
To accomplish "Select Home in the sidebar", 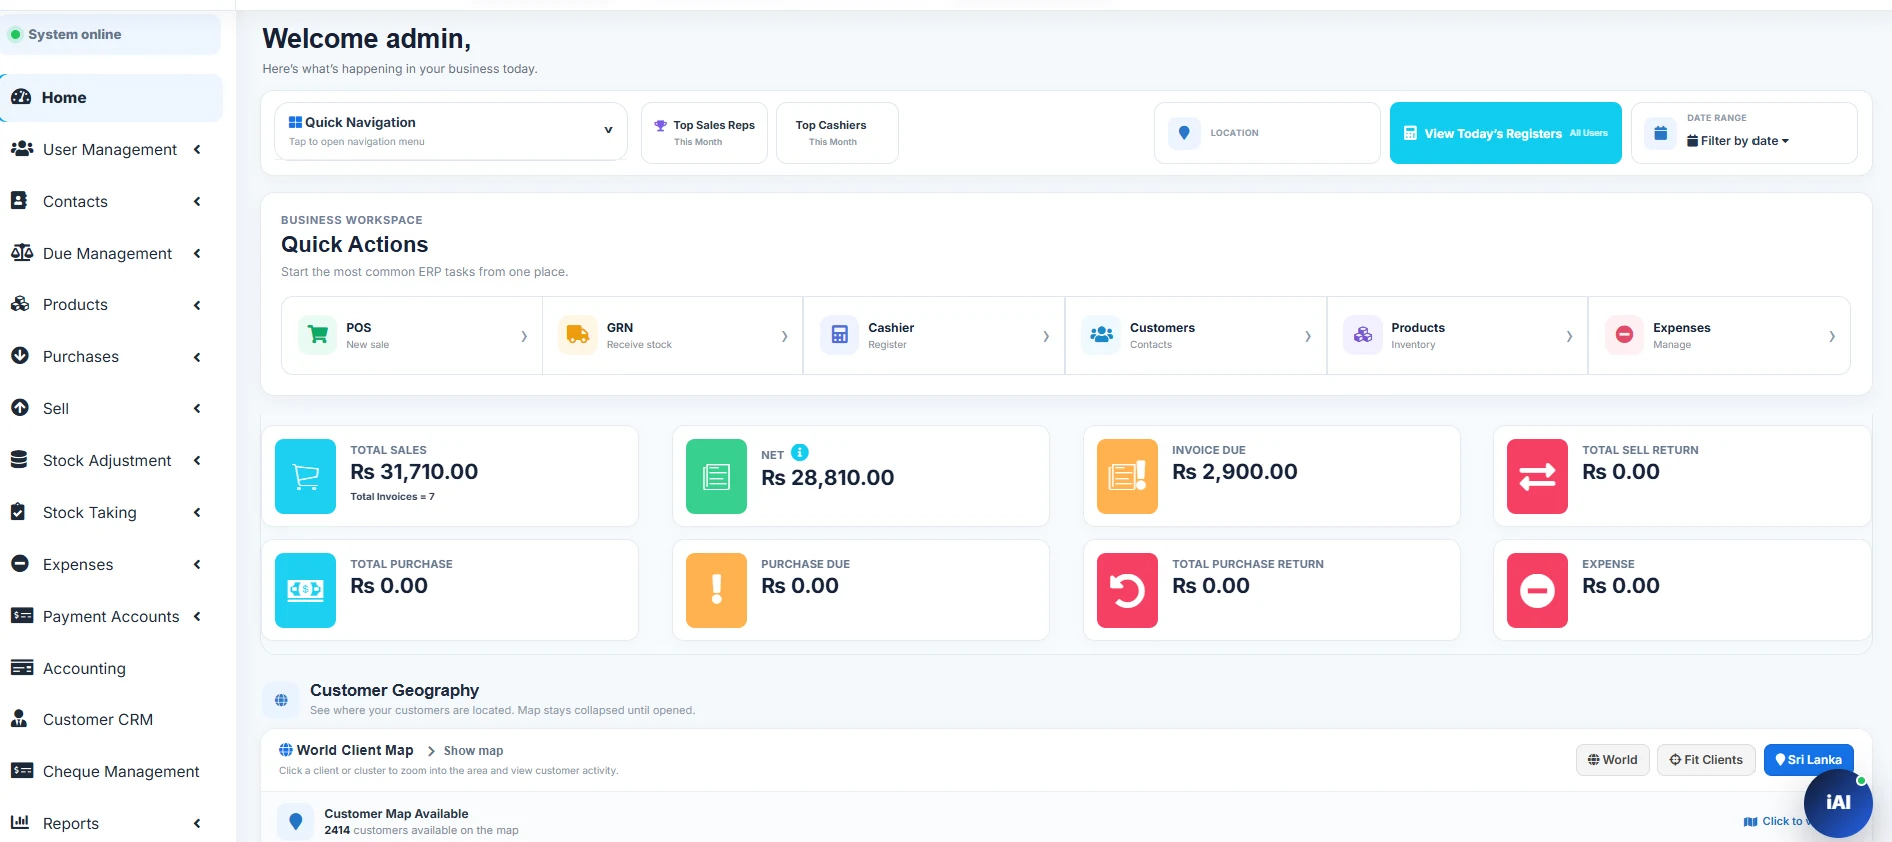I will point(111,98).
